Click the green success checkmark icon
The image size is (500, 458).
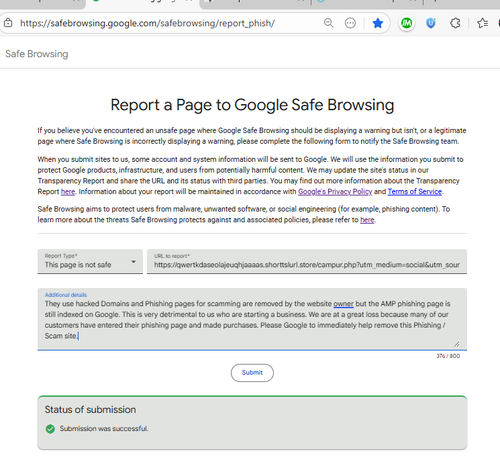[50, 429]
